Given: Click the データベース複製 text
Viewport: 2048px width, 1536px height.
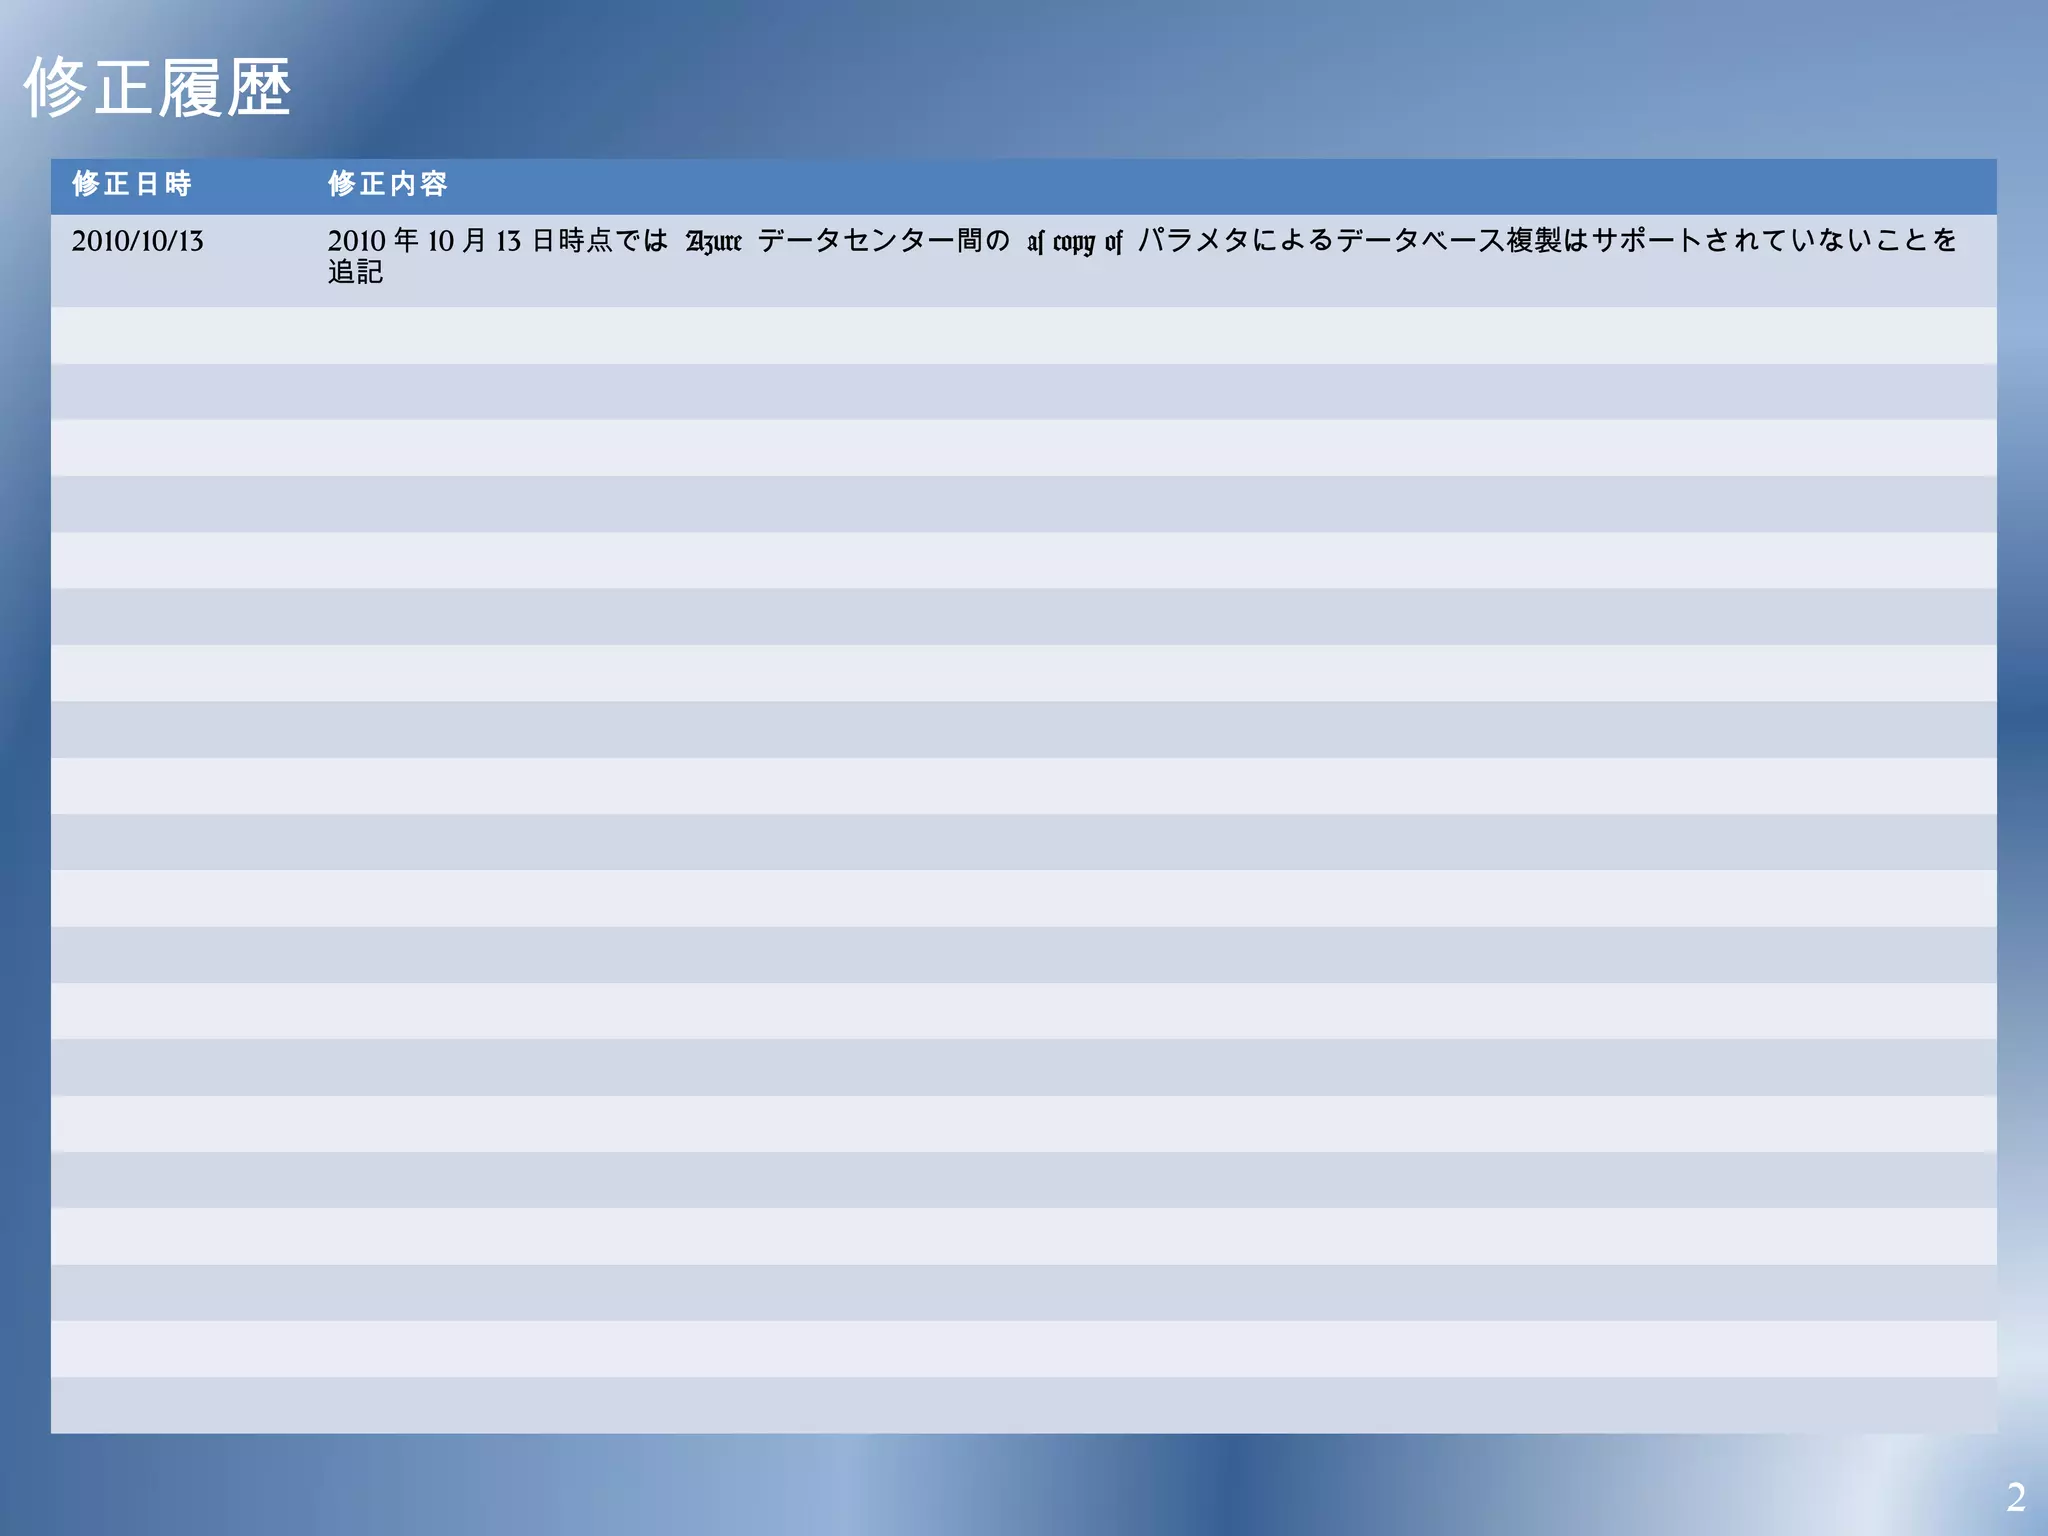Looking at the screenshot, I should (x=1448, y=241).
